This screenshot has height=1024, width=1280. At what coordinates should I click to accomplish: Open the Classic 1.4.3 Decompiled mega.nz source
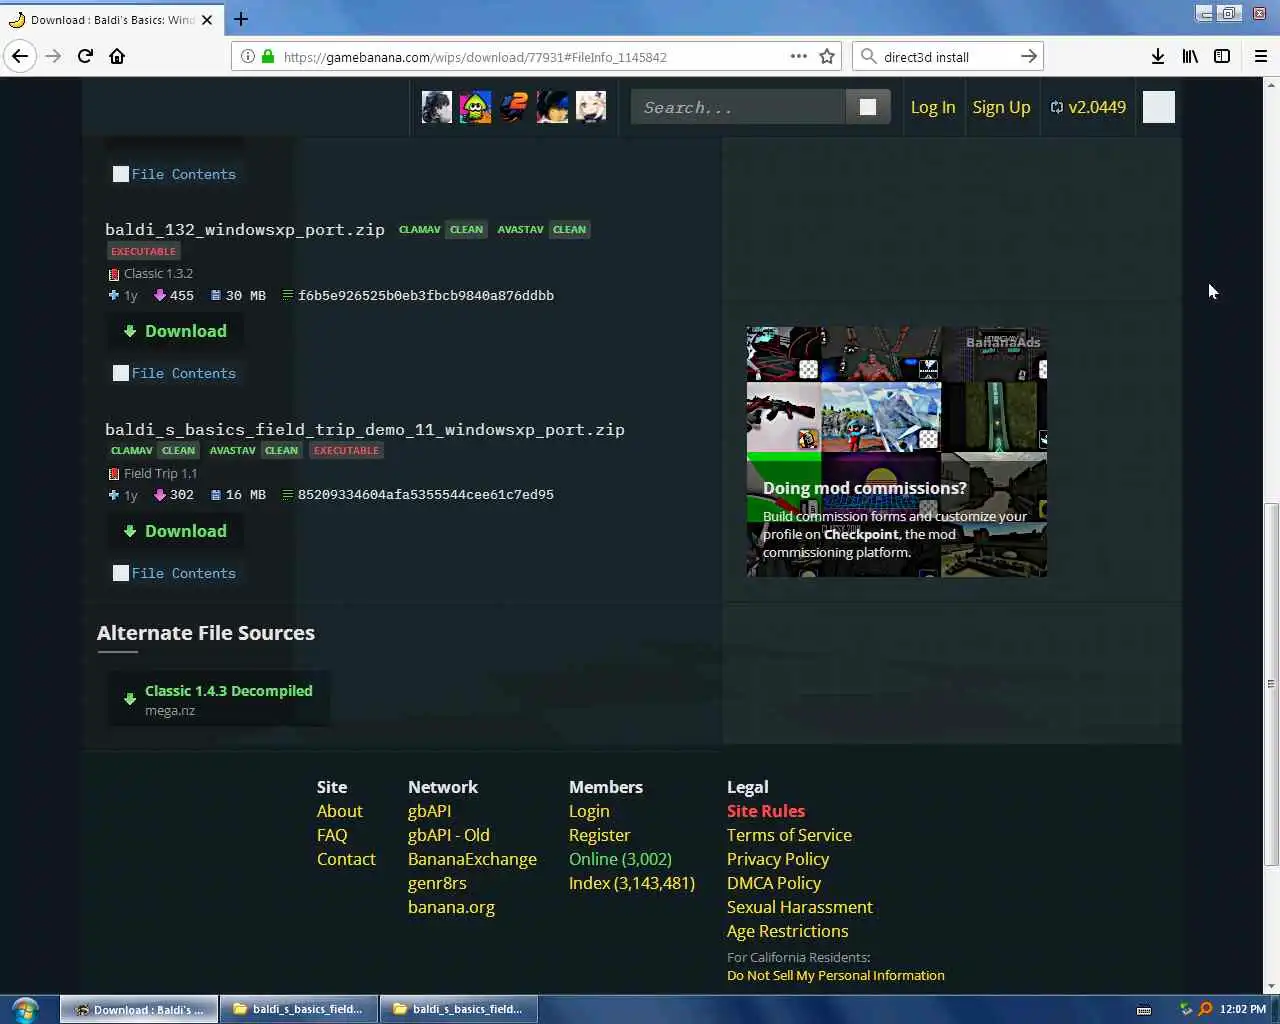coord(218,699)
